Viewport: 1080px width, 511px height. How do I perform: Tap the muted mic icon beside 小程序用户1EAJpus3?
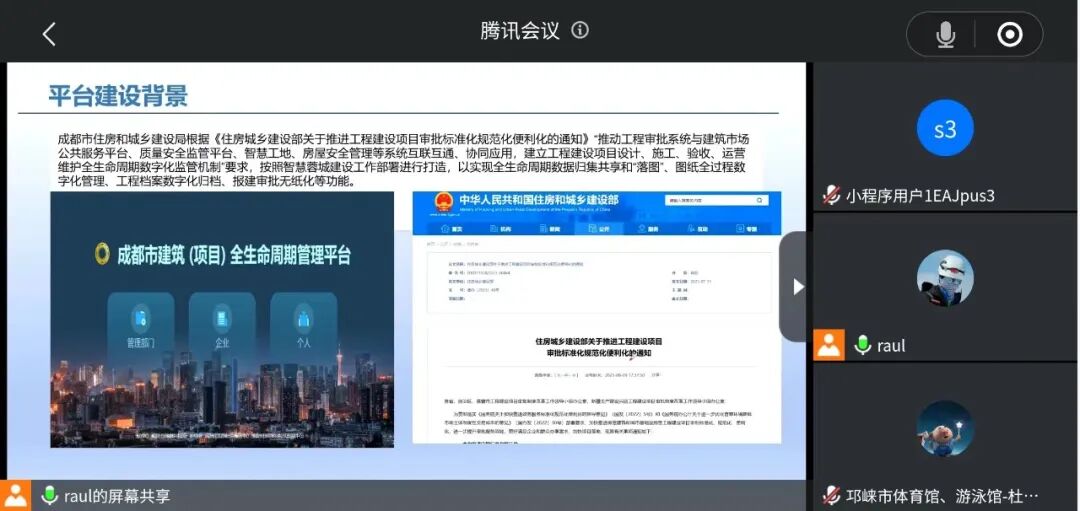click(831, 196)
